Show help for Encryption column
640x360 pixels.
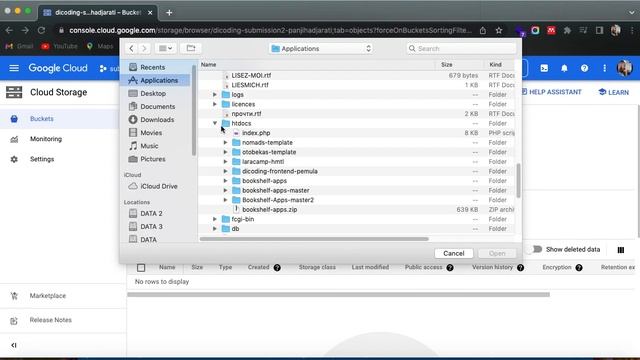579,268
